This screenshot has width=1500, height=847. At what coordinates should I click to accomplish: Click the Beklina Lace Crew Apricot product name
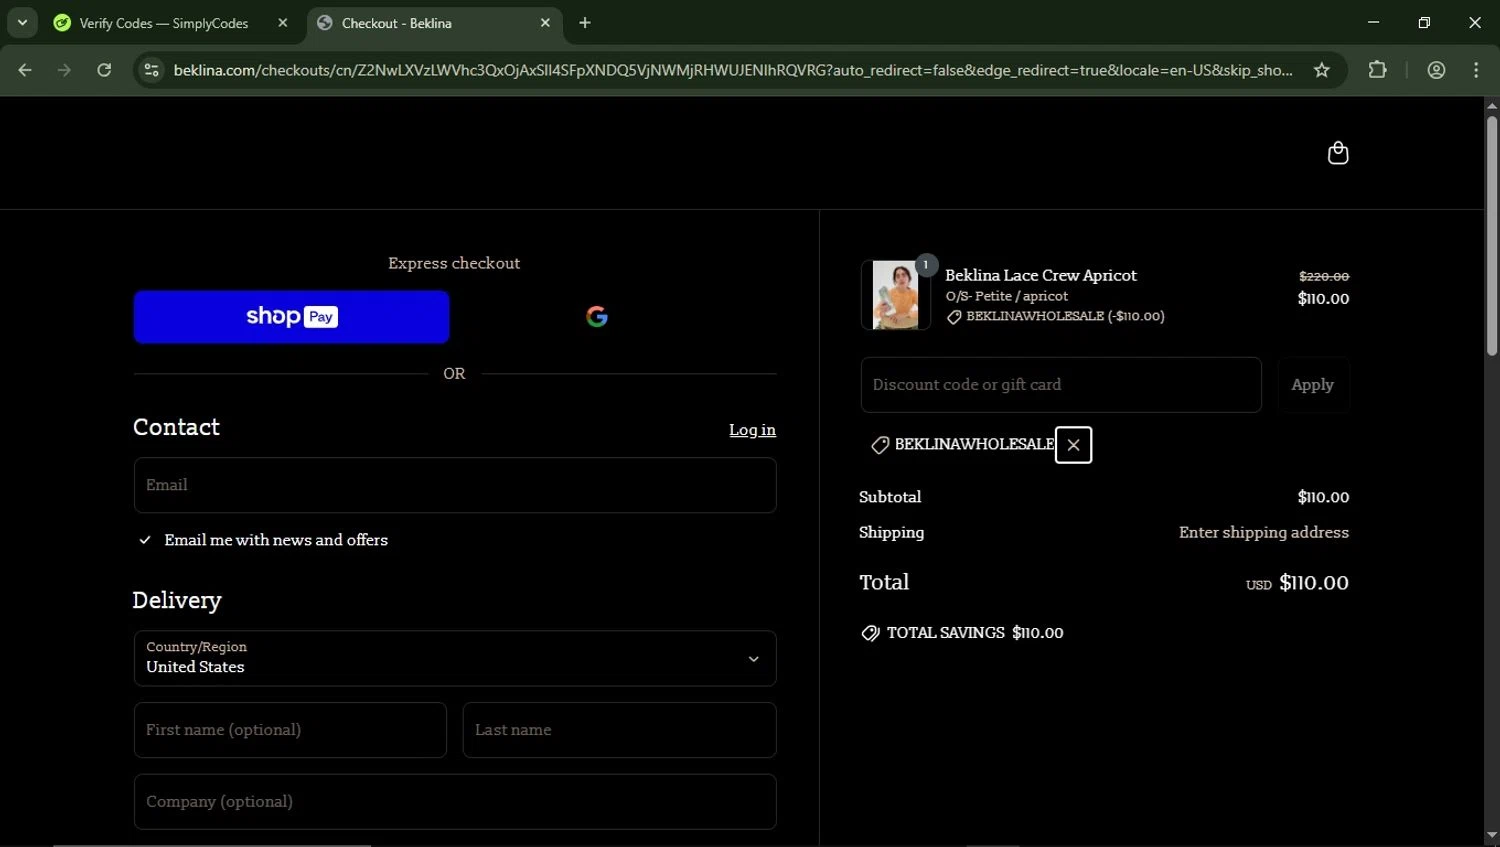(1041, 275)
